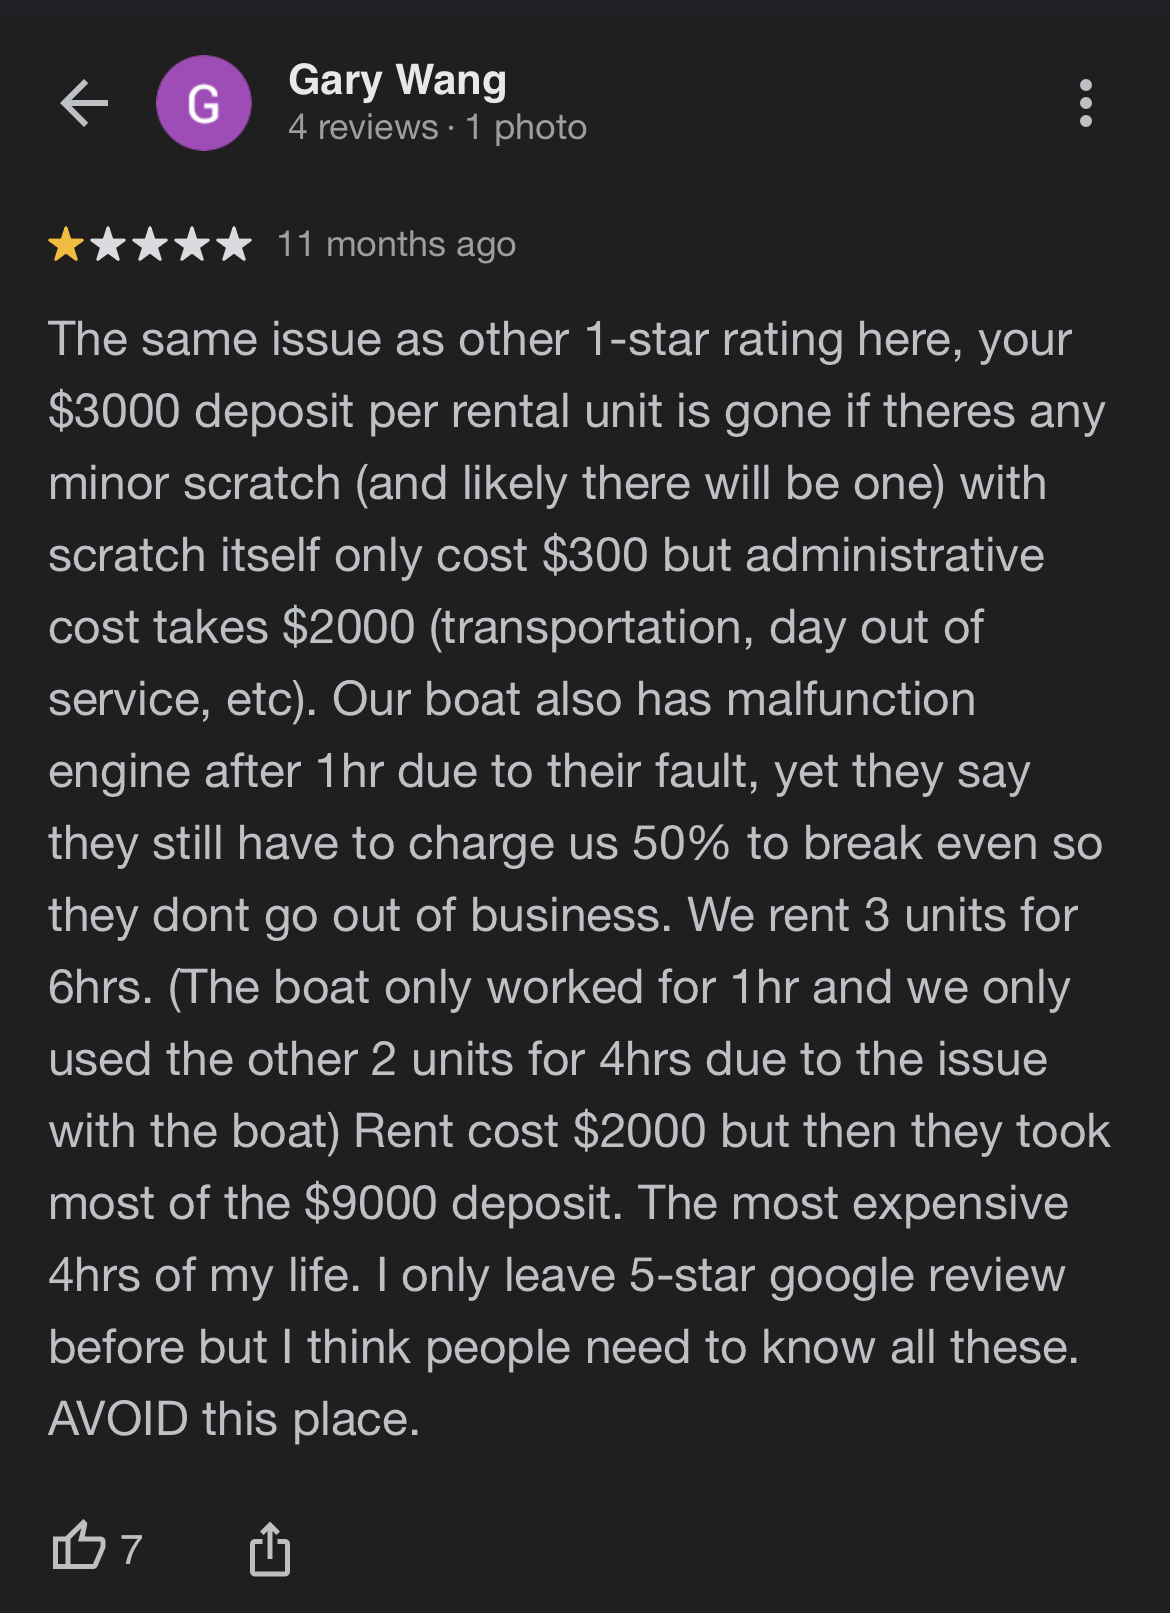Tap the second grey rating star
Image resolution: width=1170 pixels, height=1613 pixels.
coord(108,244)
